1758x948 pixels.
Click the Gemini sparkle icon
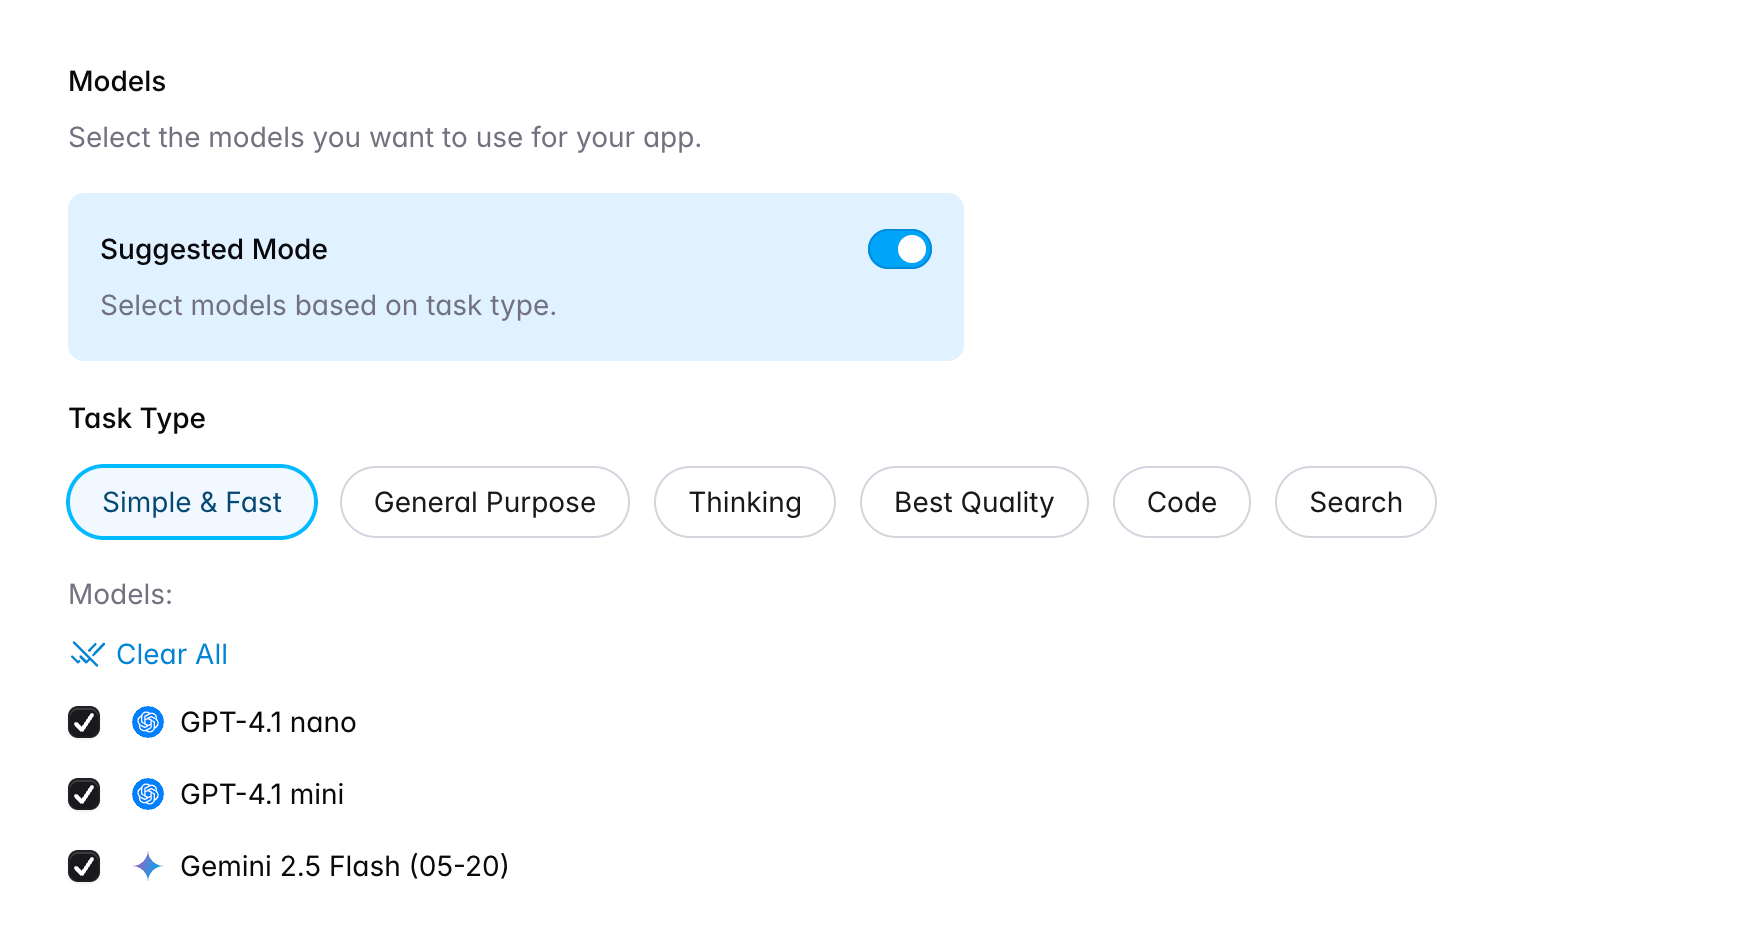[x=148, y=866]
